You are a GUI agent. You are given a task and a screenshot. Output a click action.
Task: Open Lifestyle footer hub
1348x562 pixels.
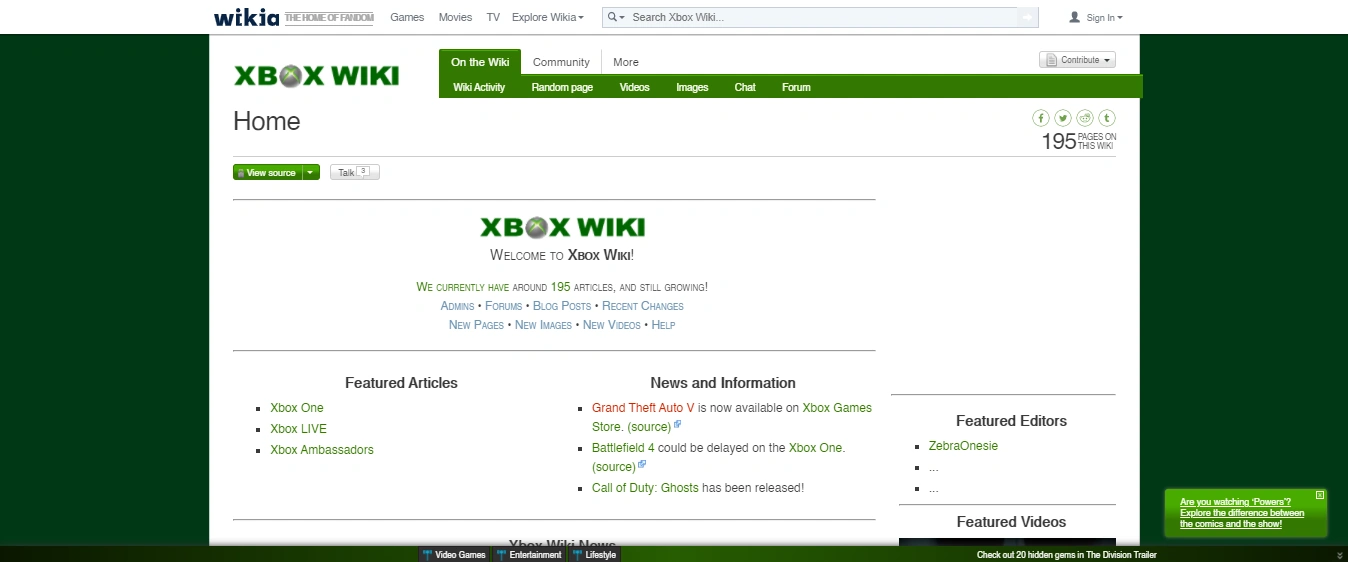pyautogui.click(x=595, y=555)
